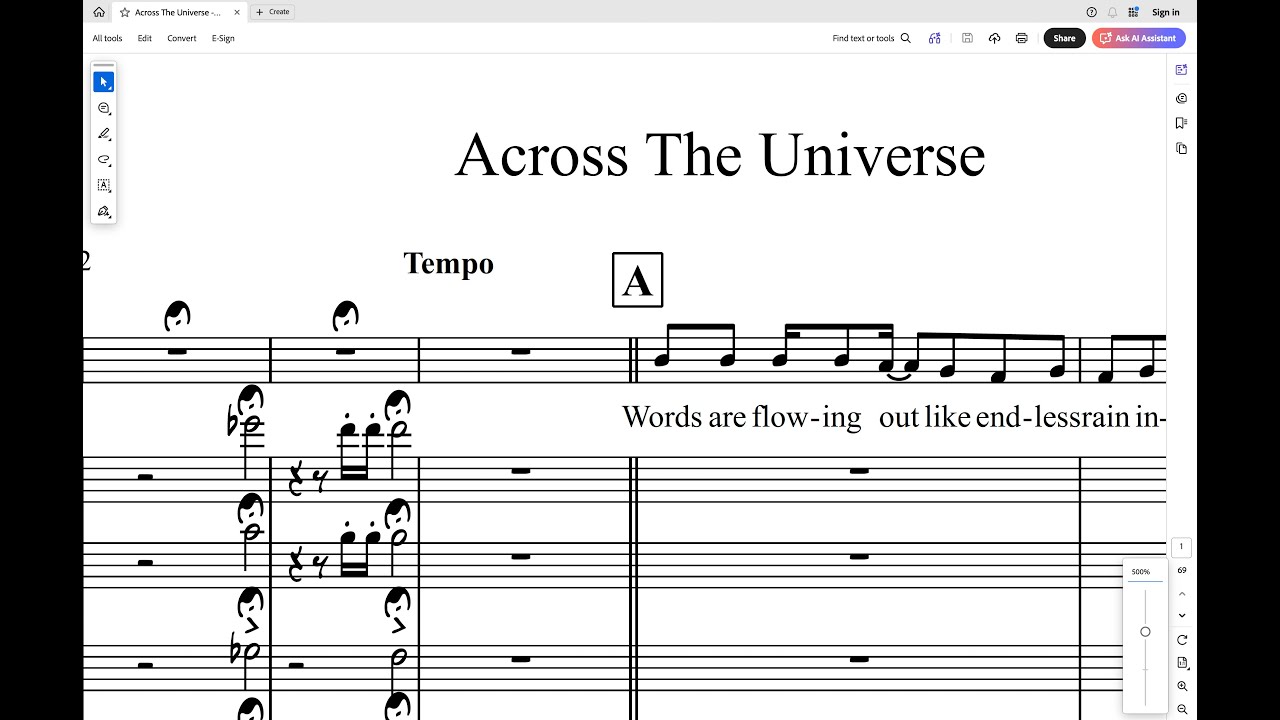Click the cloud upload icon

click(x=994, y=38)
